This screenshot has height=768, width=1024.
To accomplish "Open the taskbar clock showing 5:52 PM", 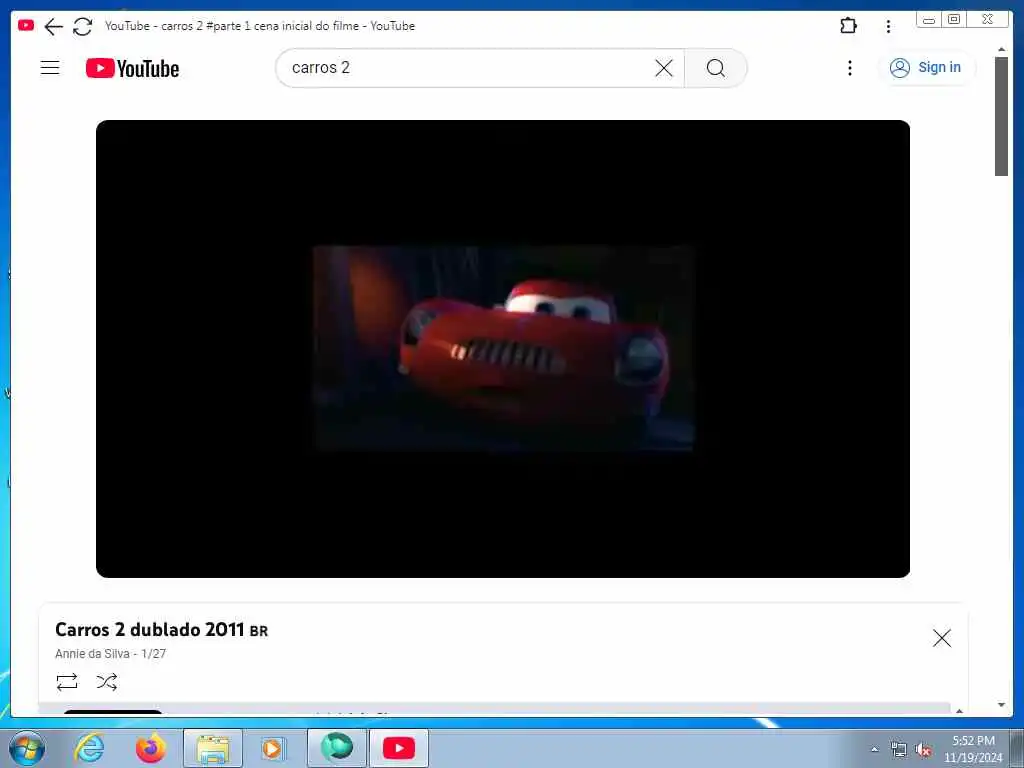I will click(973, 749).
